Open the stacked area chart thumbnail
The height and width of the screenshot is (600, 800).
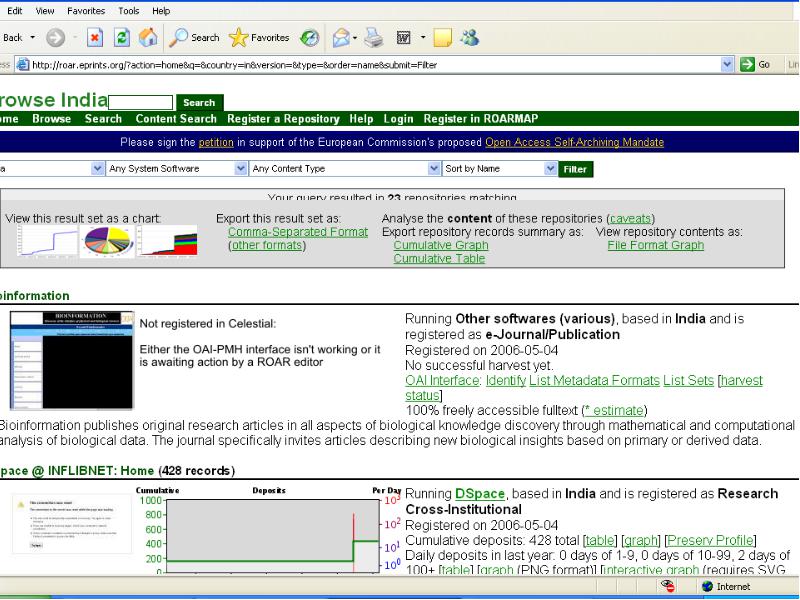(167, 241)
